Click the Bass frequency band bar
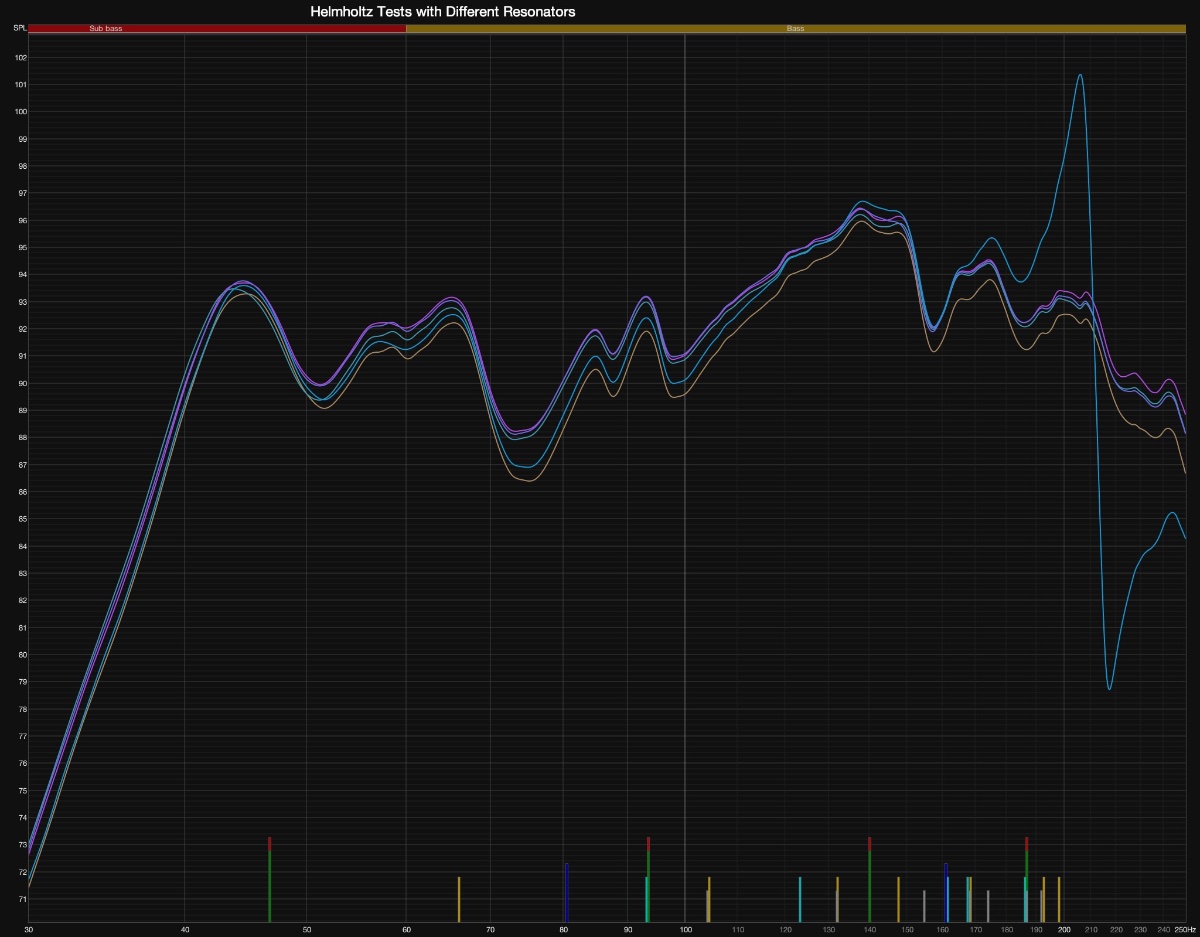The width and height of the screenshot is (1200, 937). point(795,29)
